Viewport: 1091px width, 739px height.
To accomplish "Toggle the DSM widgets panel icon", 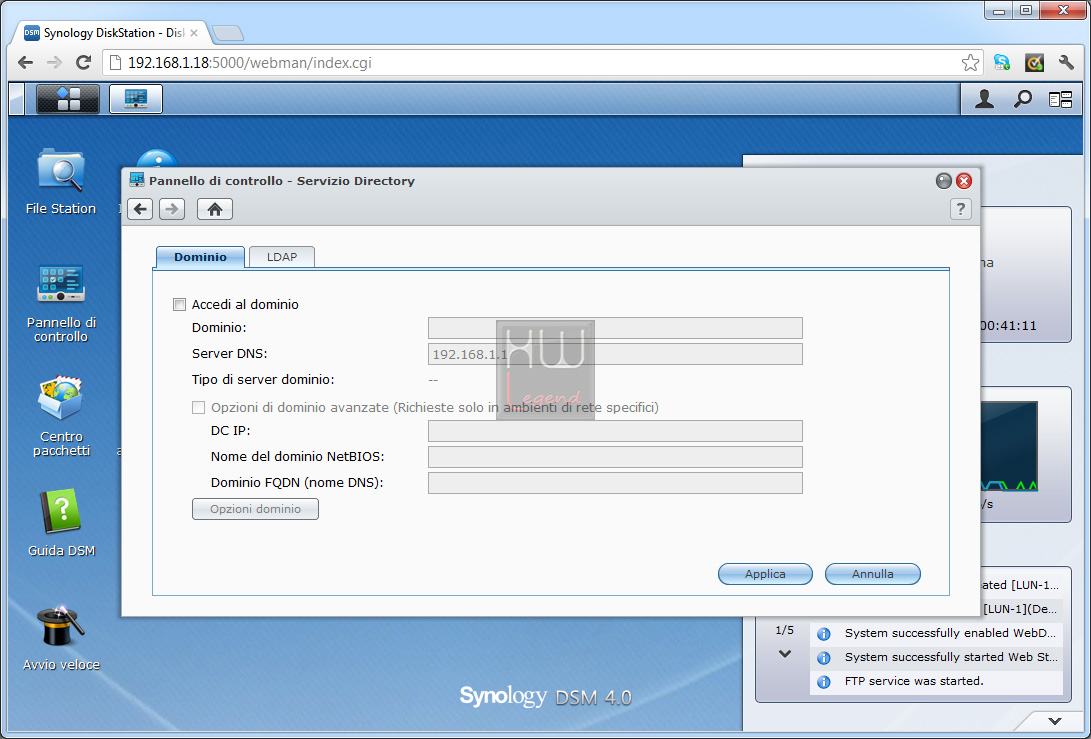I will (1060, 100).
